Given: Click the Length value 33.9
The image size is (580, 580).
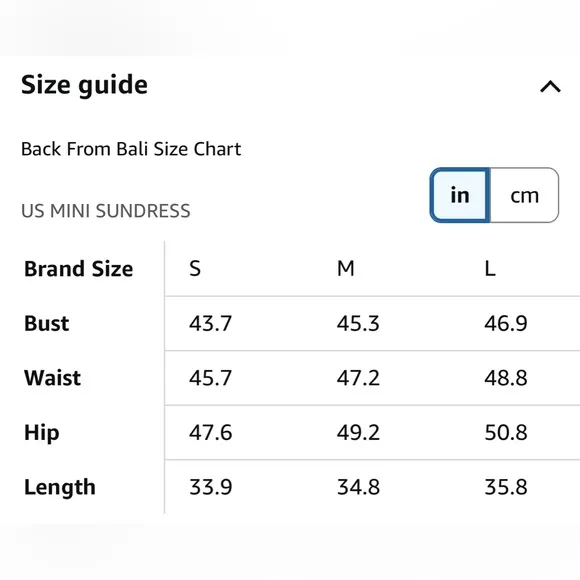Looking at the screenshot, I should [x=210, y=487].
